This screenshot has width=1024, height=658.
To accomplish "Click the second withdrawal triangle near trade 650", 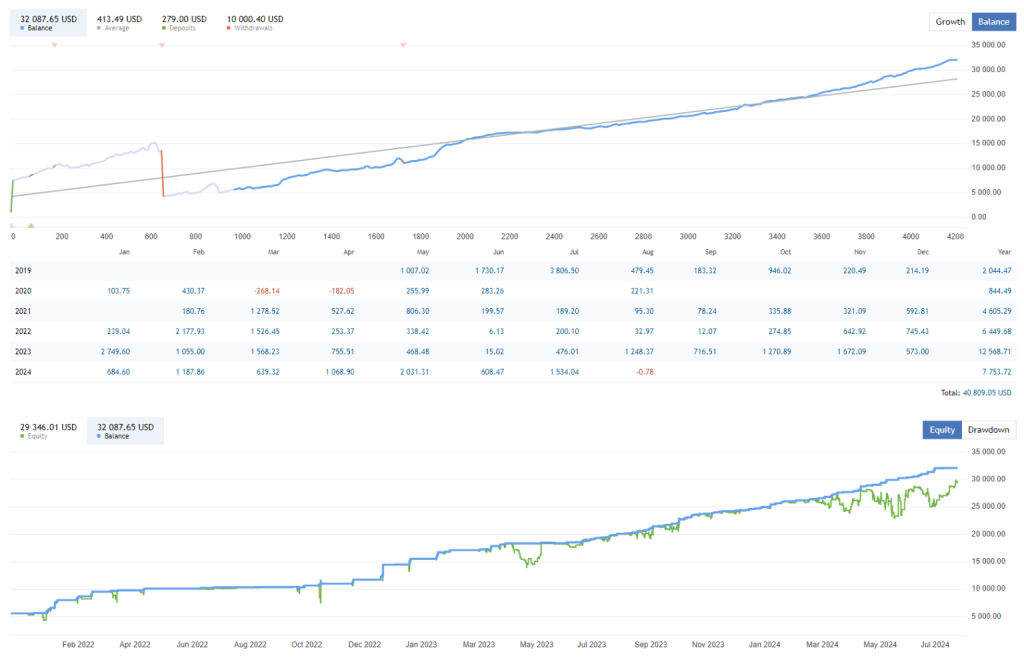I will click(162, 45).
